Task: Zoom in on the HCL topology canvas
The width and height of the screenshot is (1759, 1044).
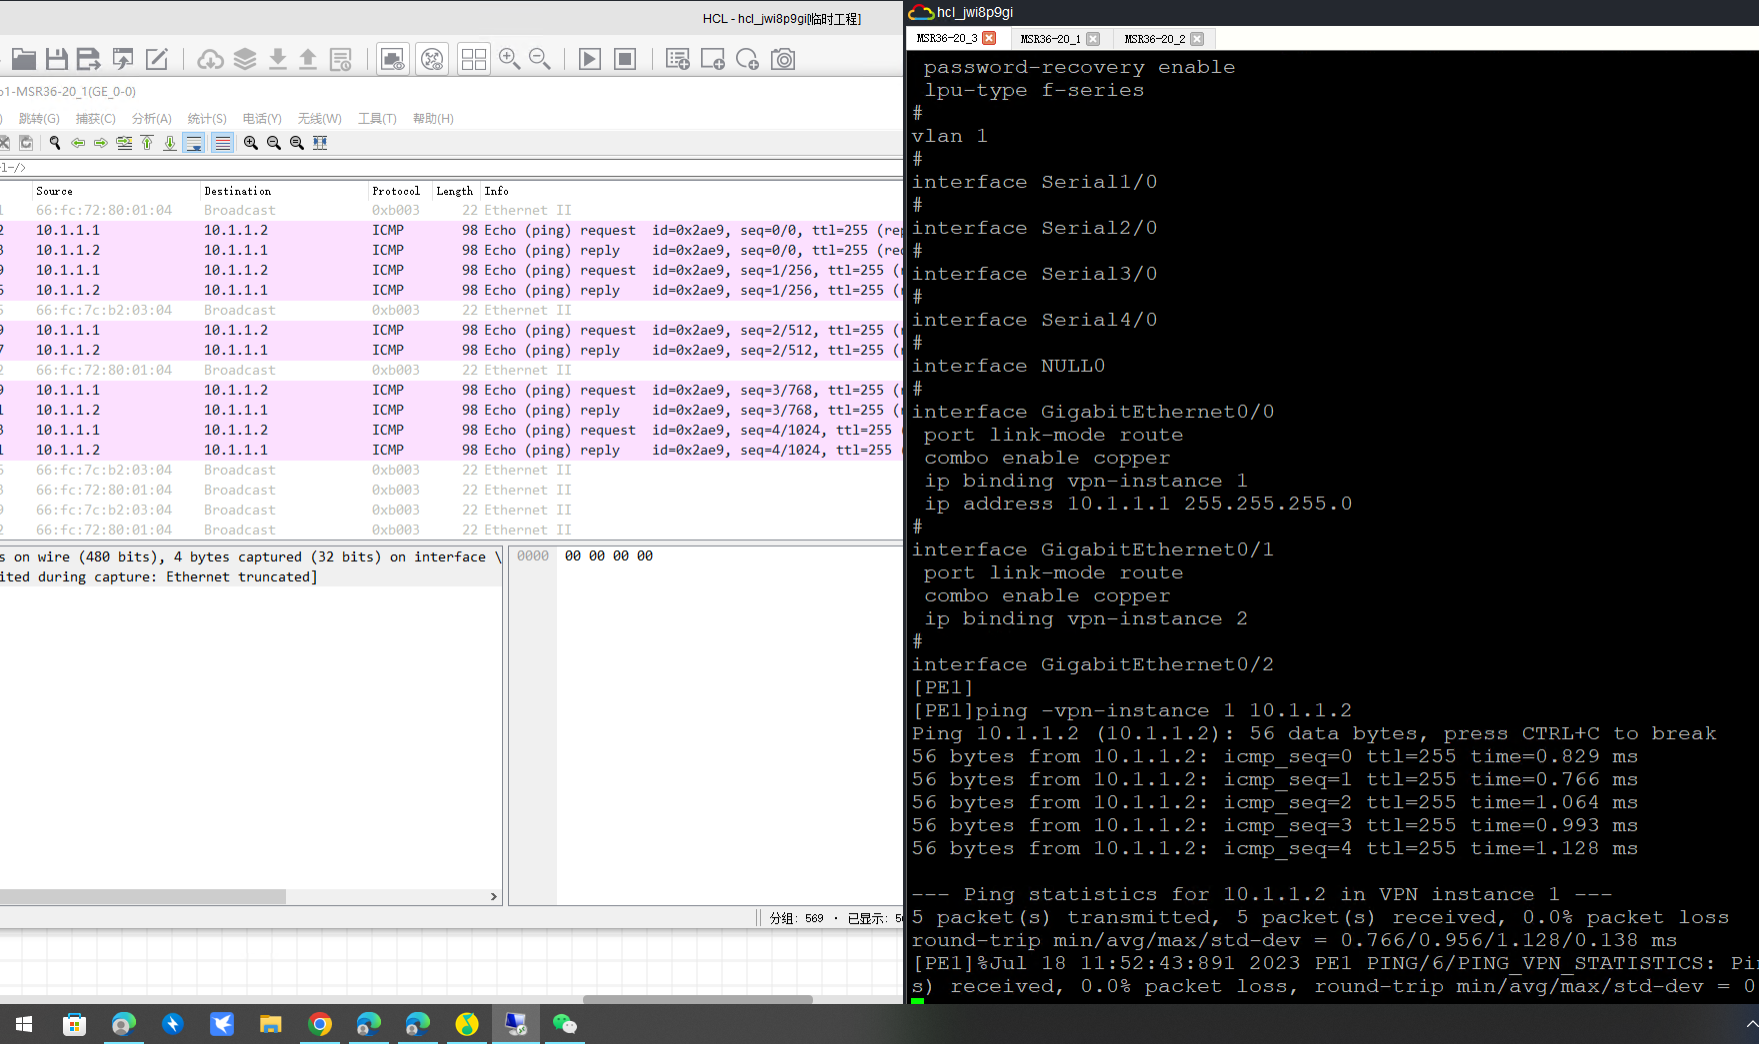Action: click(x=509, y=59)
